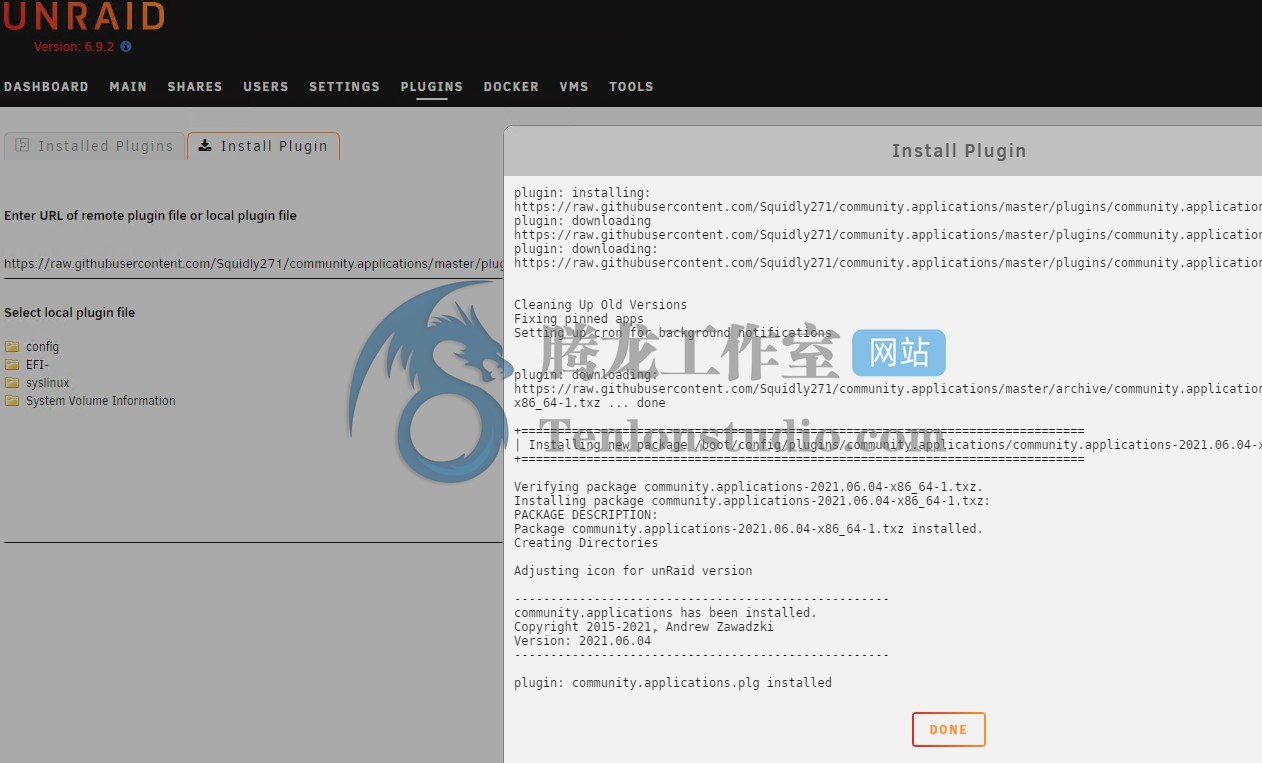This screenshot has height=763, width=1262.
Task: Select the config folder name
Action: [x=42, y=347]
